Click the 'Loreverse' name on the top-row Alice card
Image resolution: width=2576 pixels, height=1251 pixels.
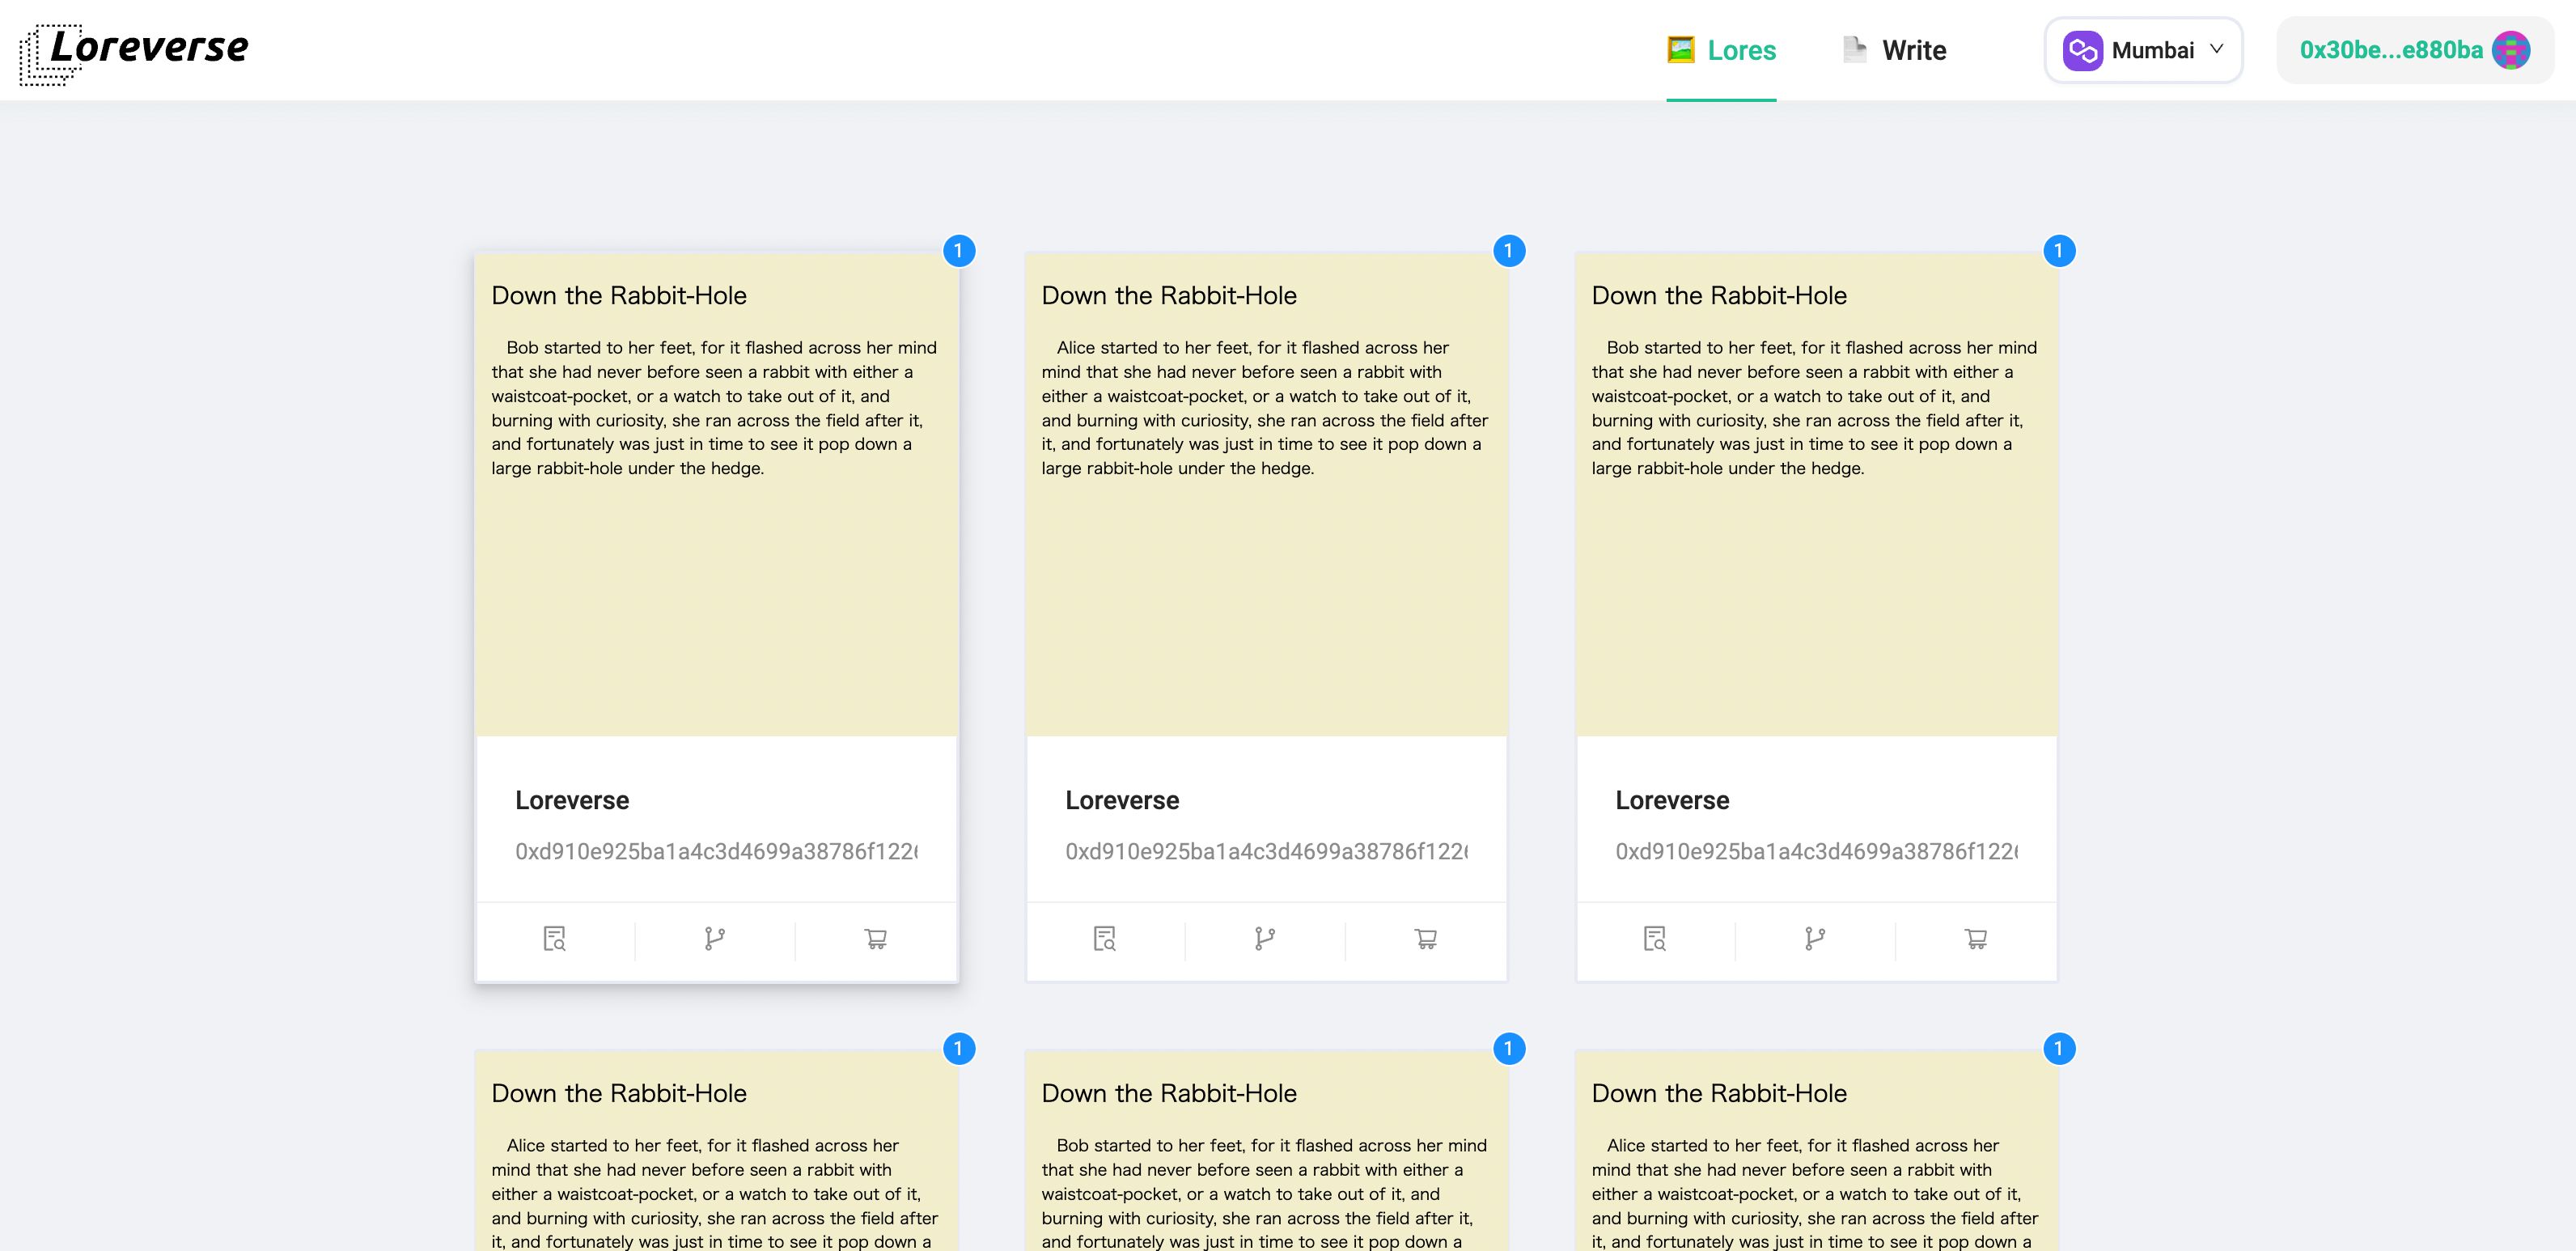[1122, 800]
